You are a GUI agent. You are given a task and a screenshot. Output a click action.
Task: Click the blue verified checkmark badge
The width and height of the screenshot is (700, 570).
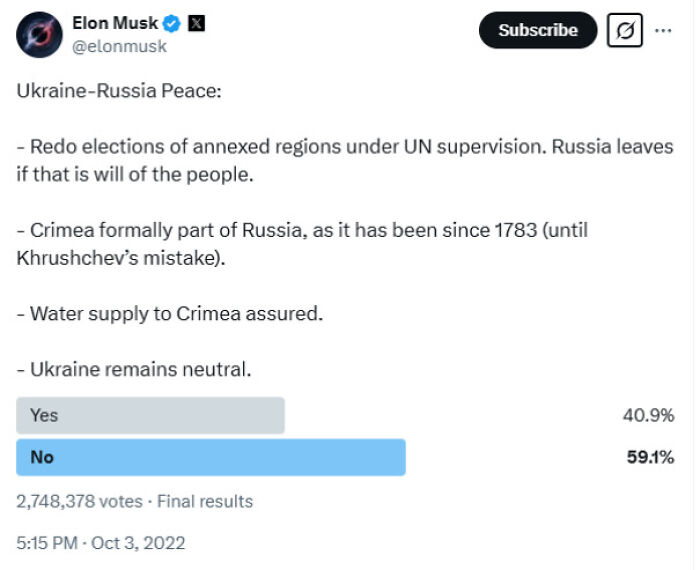click(172, 23)
